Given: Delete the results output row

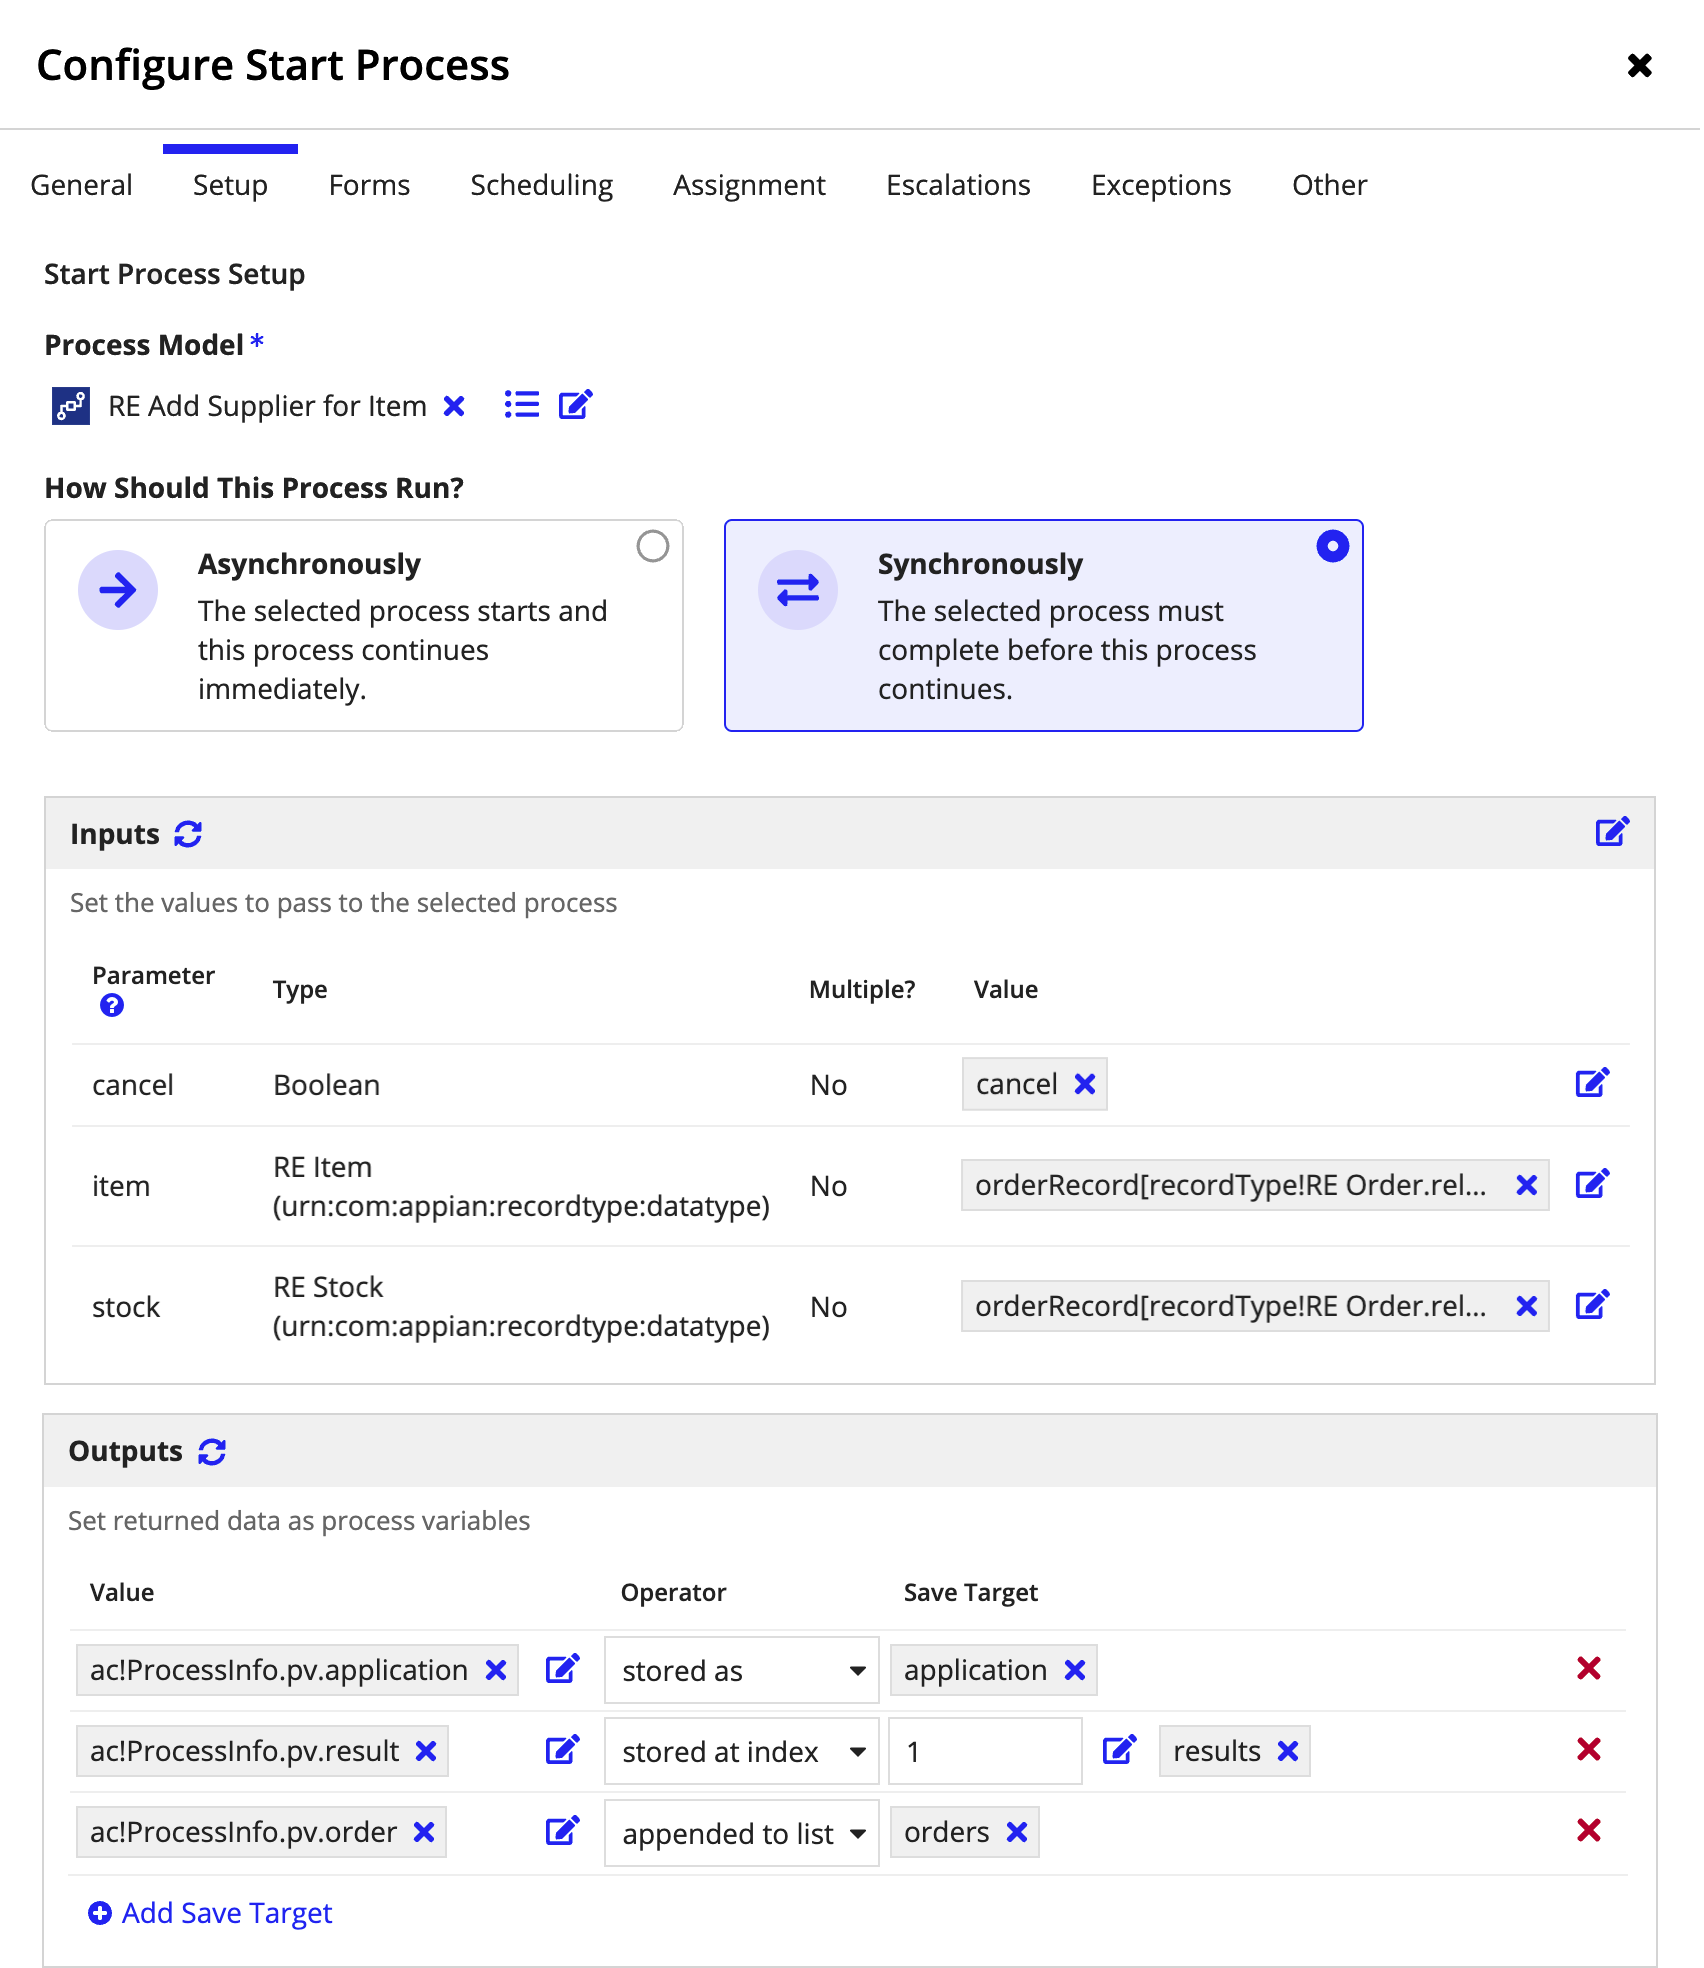Looking at the screenshot, I should pyautogui.click(x=1589, y=1749).
